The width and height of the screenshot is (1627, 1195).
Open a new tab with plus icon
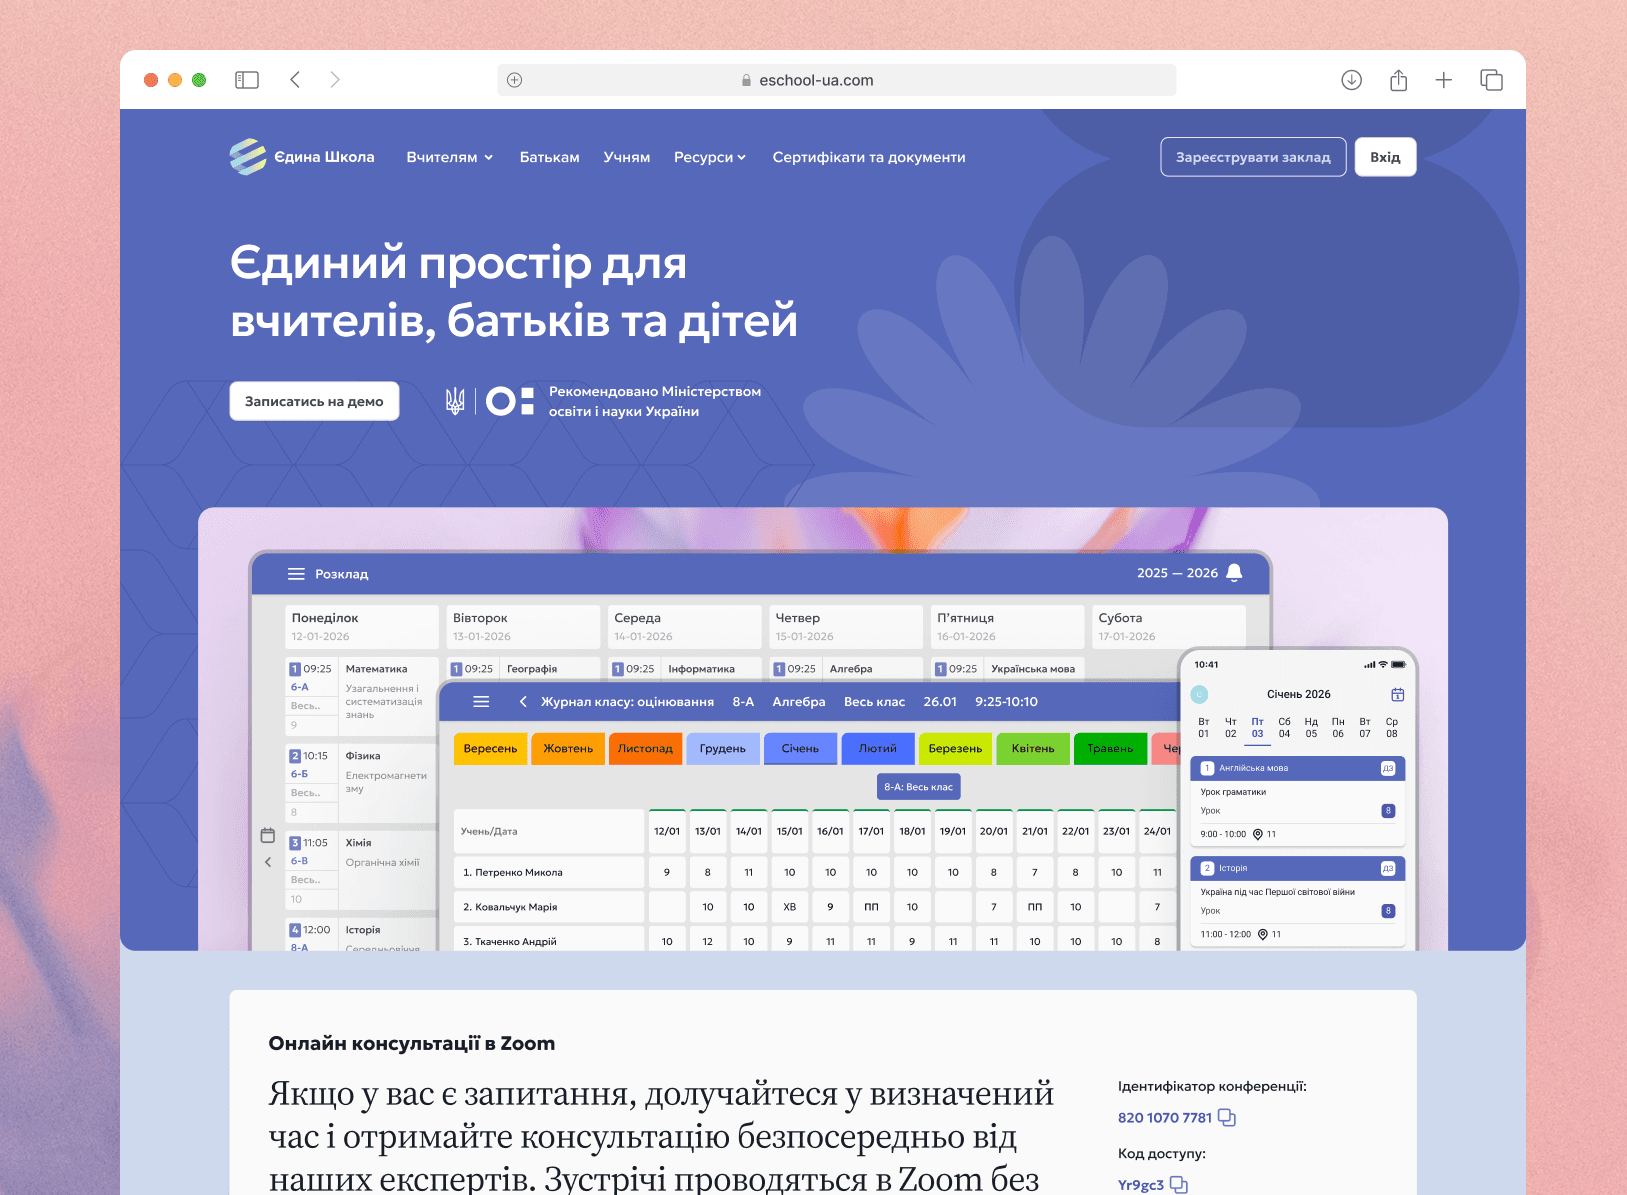click(x=1444, y=80)
